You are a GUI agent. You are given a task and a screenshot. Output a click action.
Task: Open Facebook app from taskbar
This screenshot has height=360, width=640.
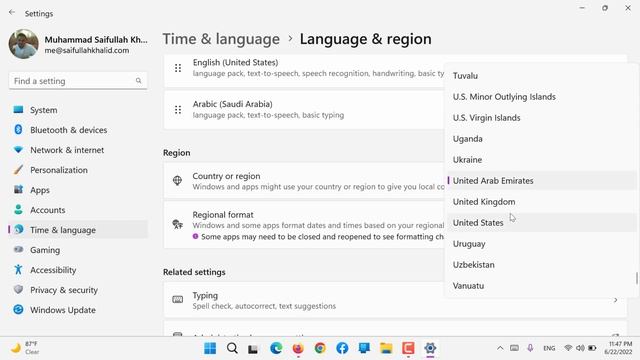(342, 348)
